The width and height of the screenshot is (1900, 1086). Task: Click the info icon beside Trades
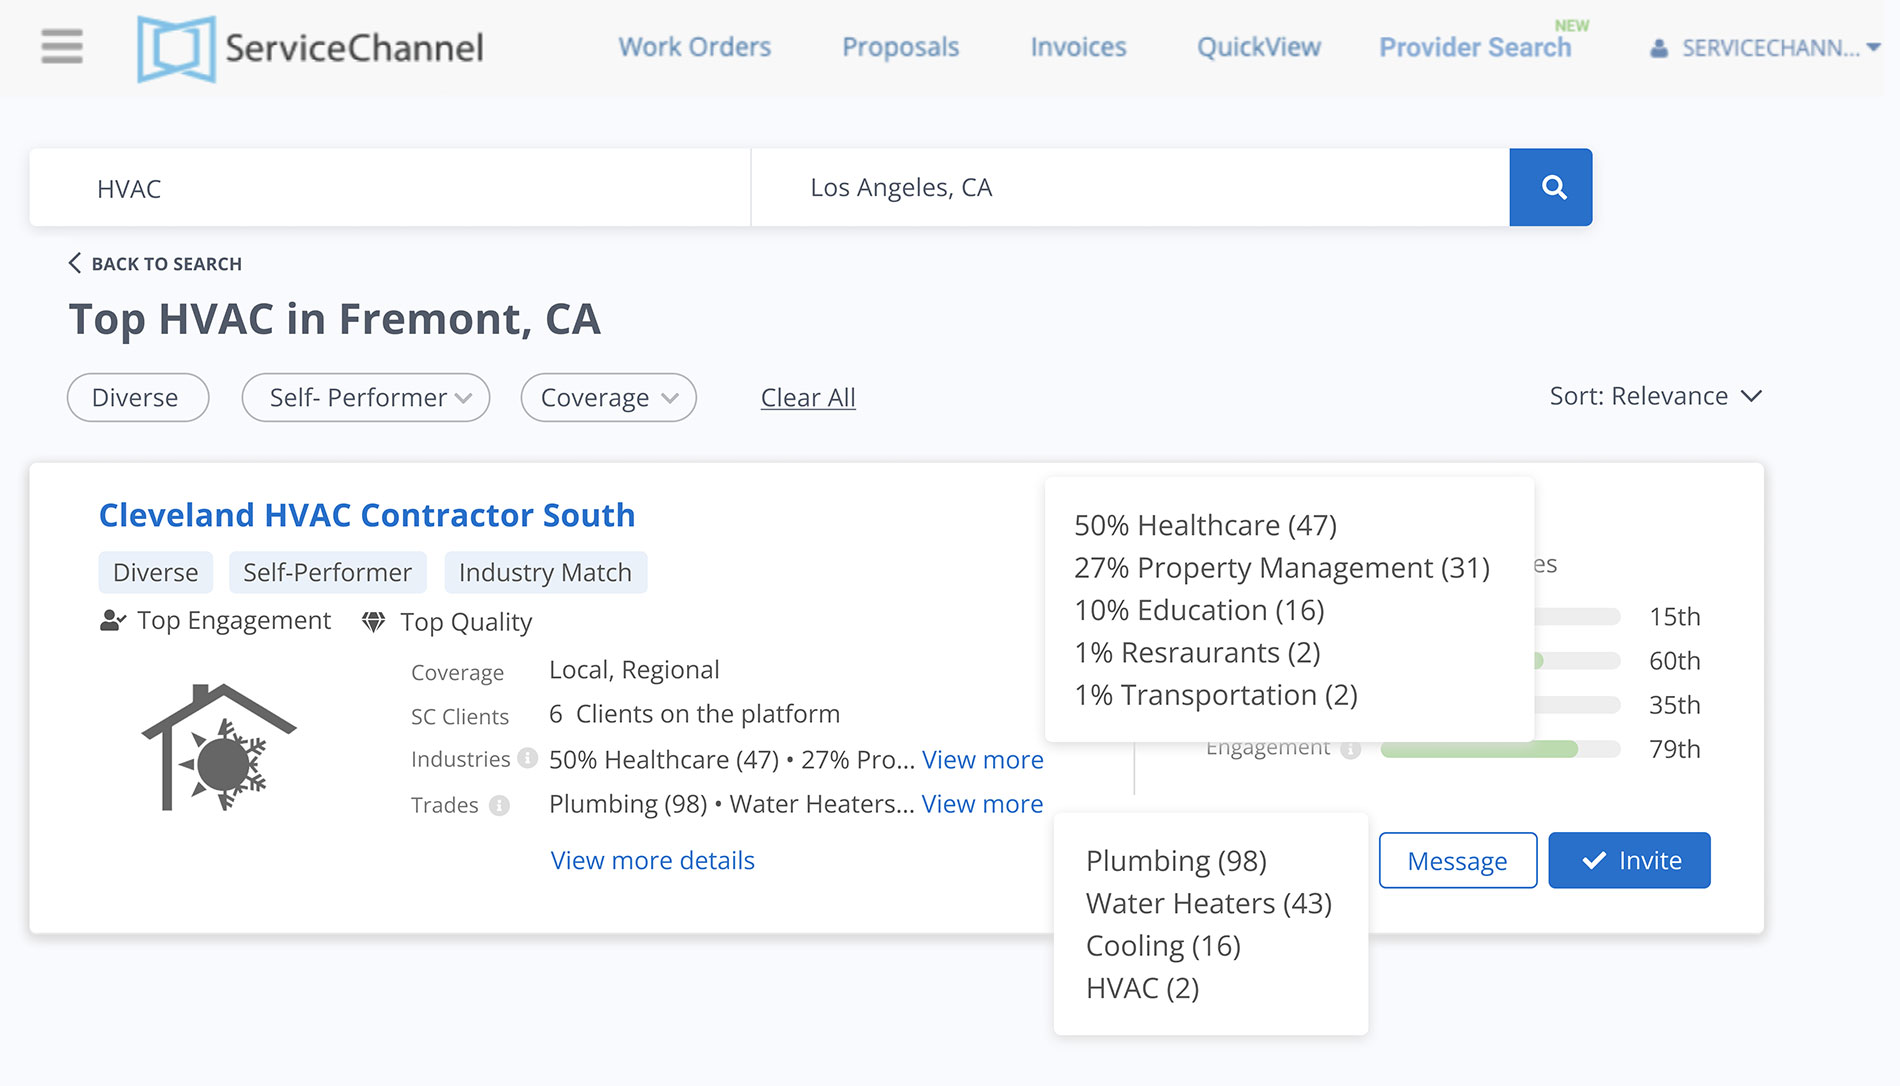(x=500, y=805)
